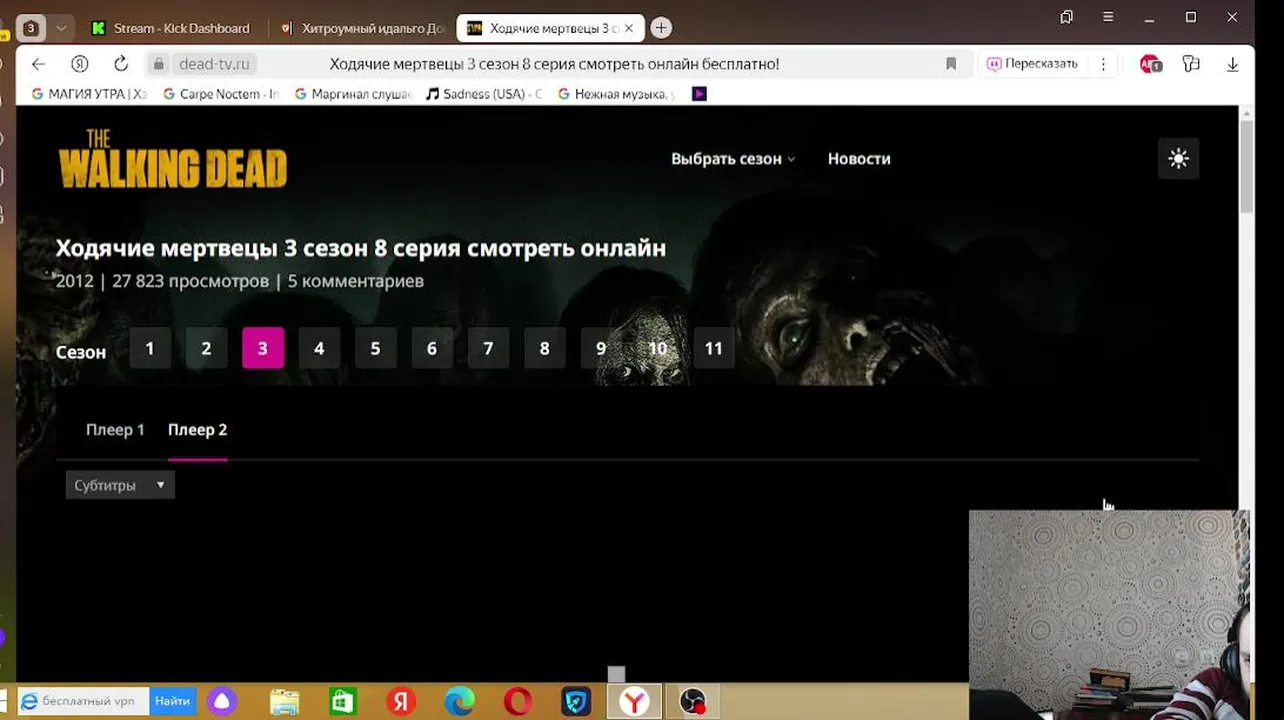Image resolution: width=1284 pixels, height=720 pixels.
Task: Open the Выбрать сезон dropdown menu
Action: pyautogui.click(x=732, y=159)
